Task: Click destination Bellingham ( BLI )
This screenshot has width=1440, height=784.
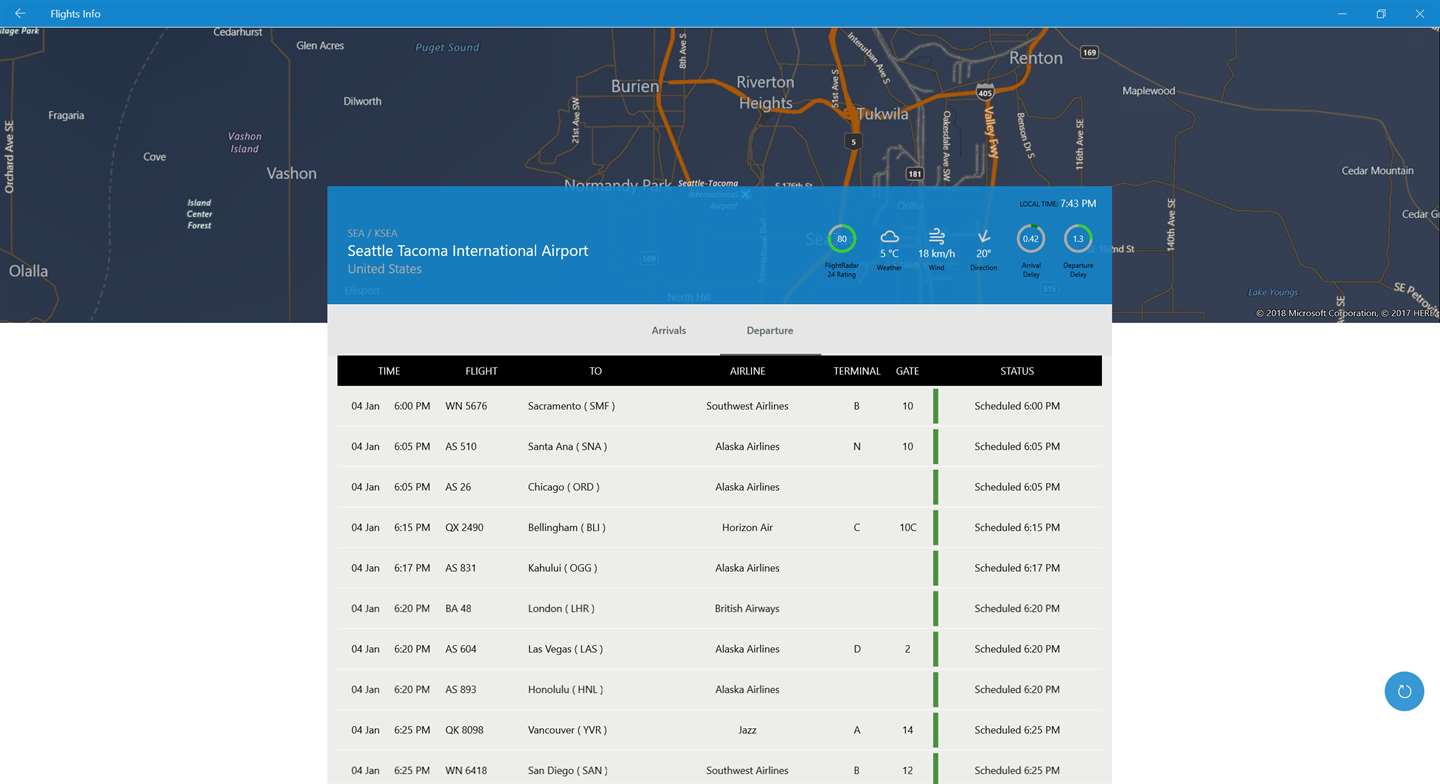Action: click(x=567, y=528)
